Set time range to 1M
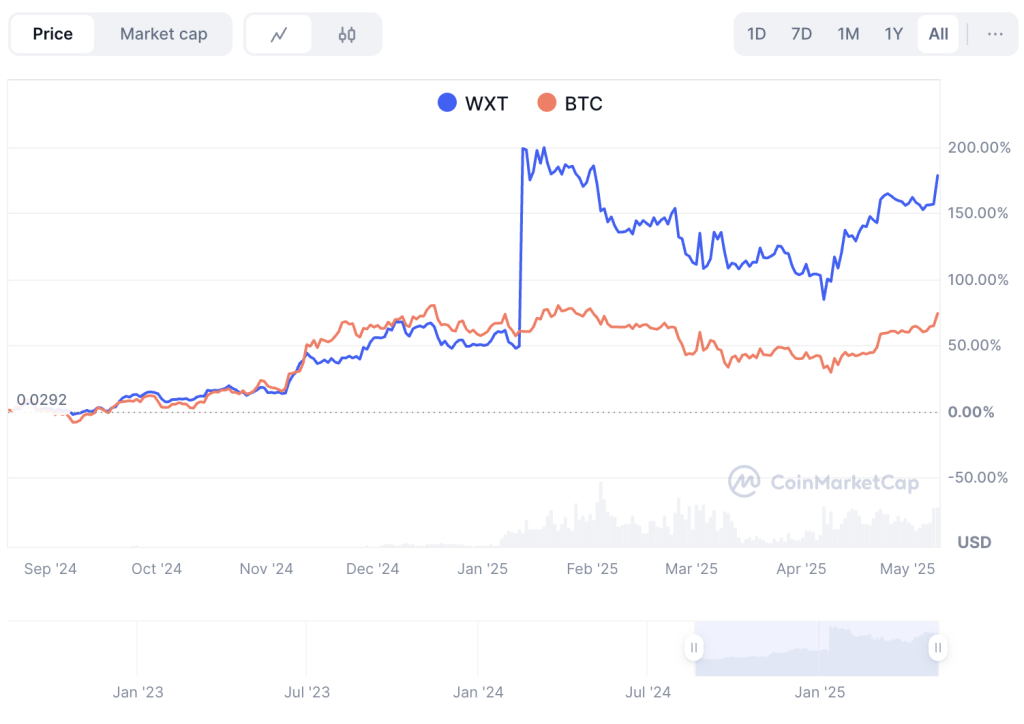 pyautogui.click(x=848, y=34)
